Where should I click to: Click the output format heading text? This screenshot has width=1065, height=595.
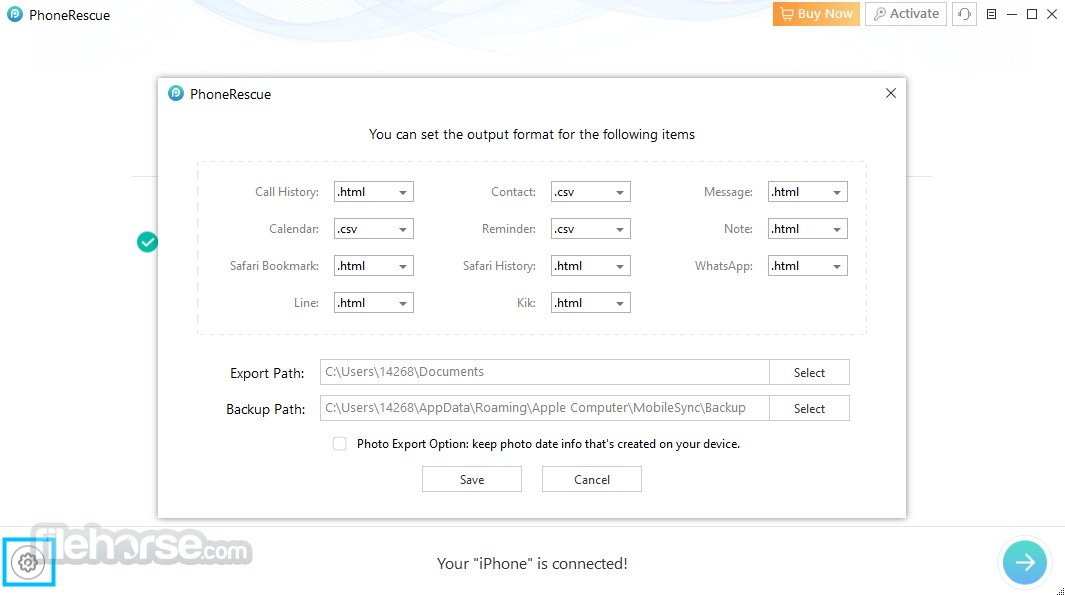tap(532, 134)
